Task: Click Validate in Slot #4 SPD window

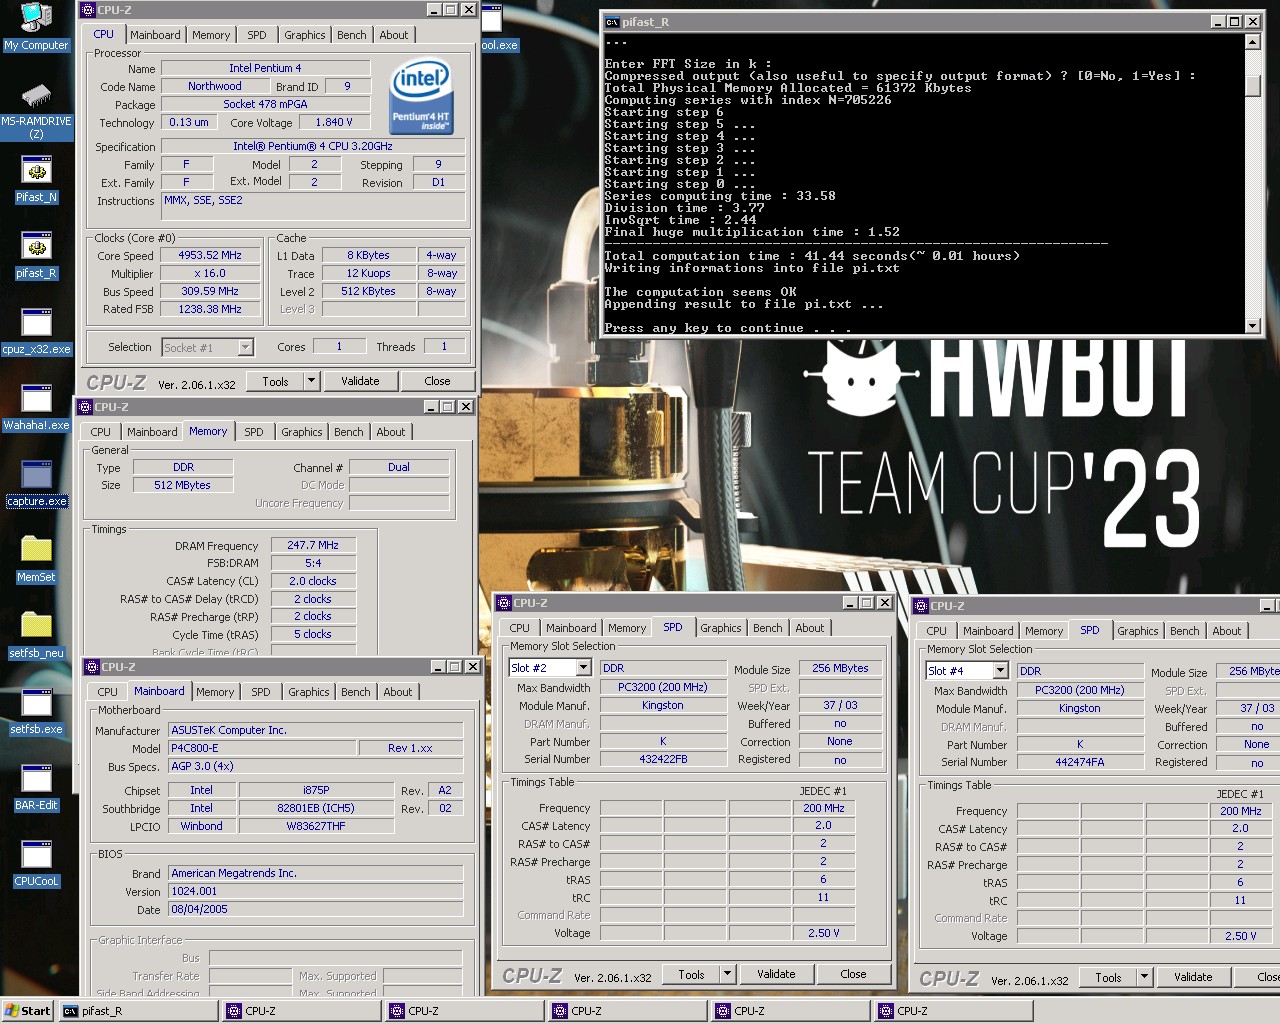Action: point(1193,977)
